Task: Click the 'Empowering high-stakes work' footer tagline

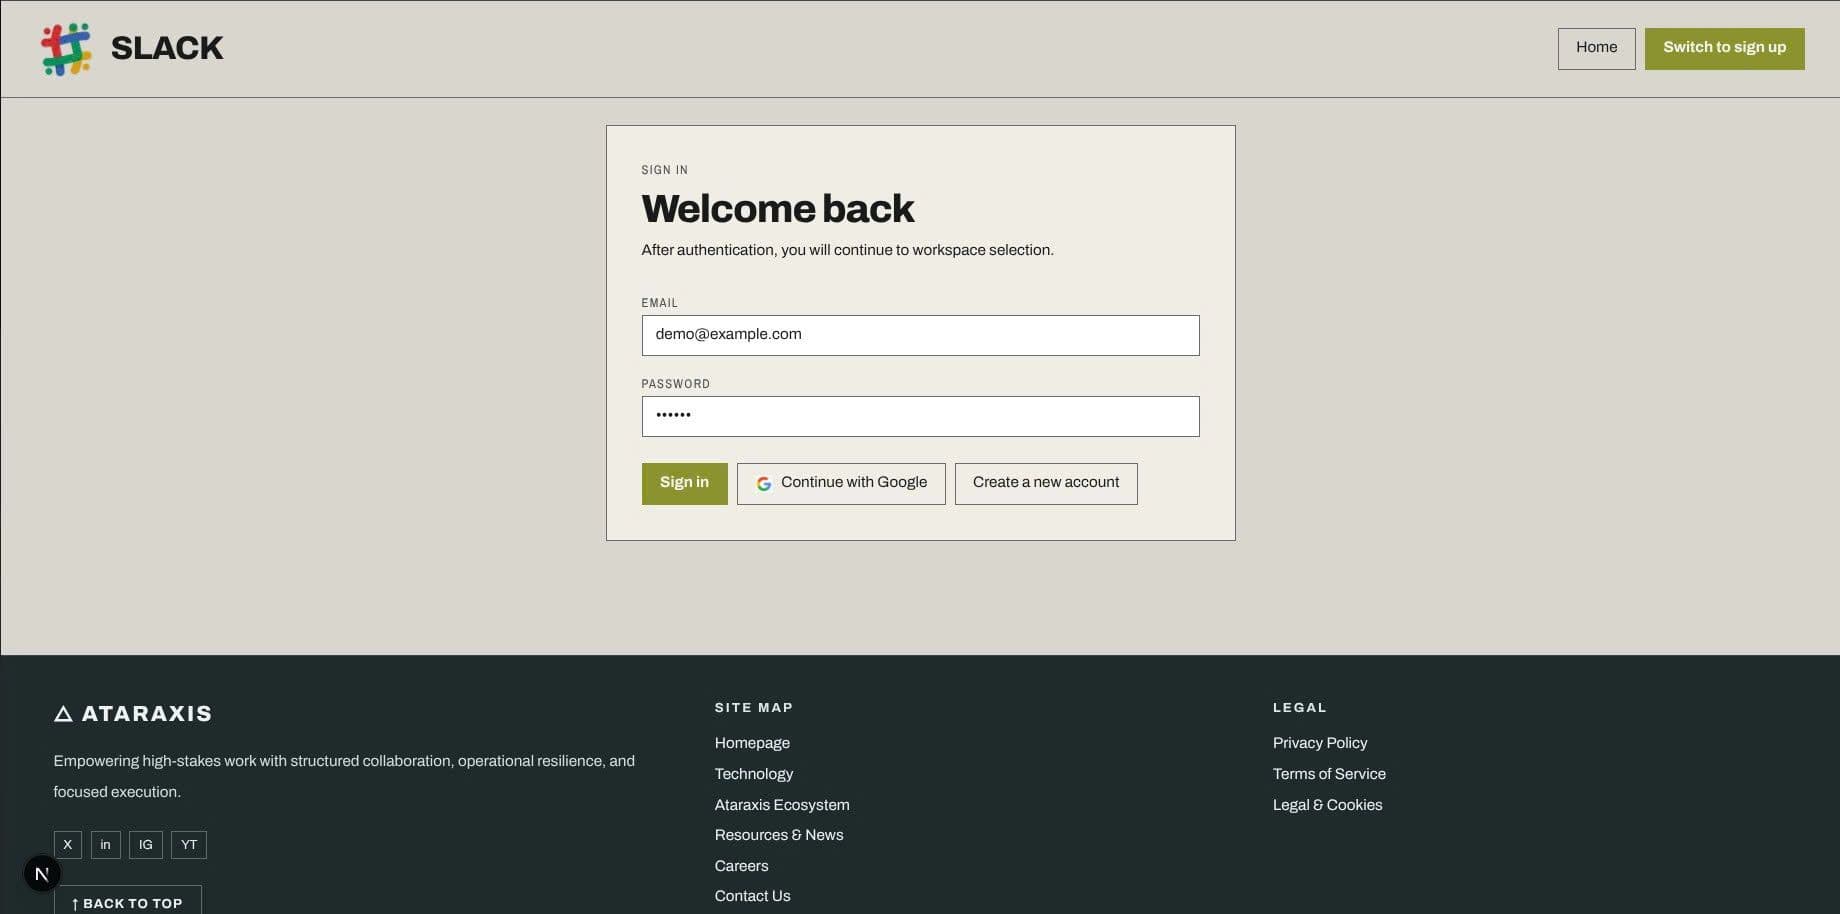Action: [344, 776]
